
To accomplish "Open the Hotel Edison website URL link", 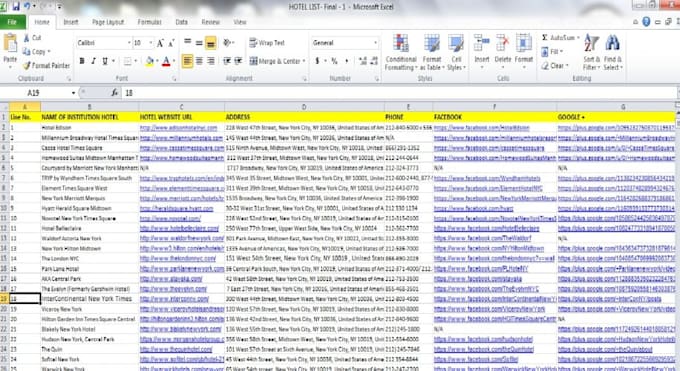I will pyautogui.click(x=178, y=128).
